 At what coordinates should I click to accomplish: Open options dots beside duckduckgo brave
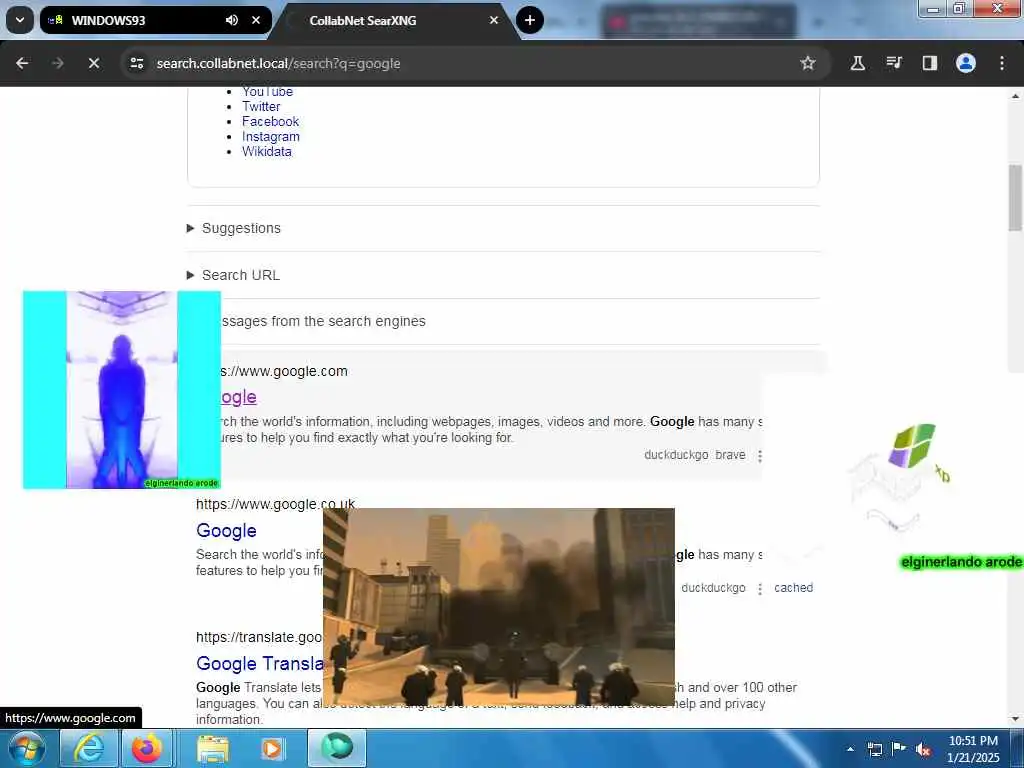click(x=760, y=456)
